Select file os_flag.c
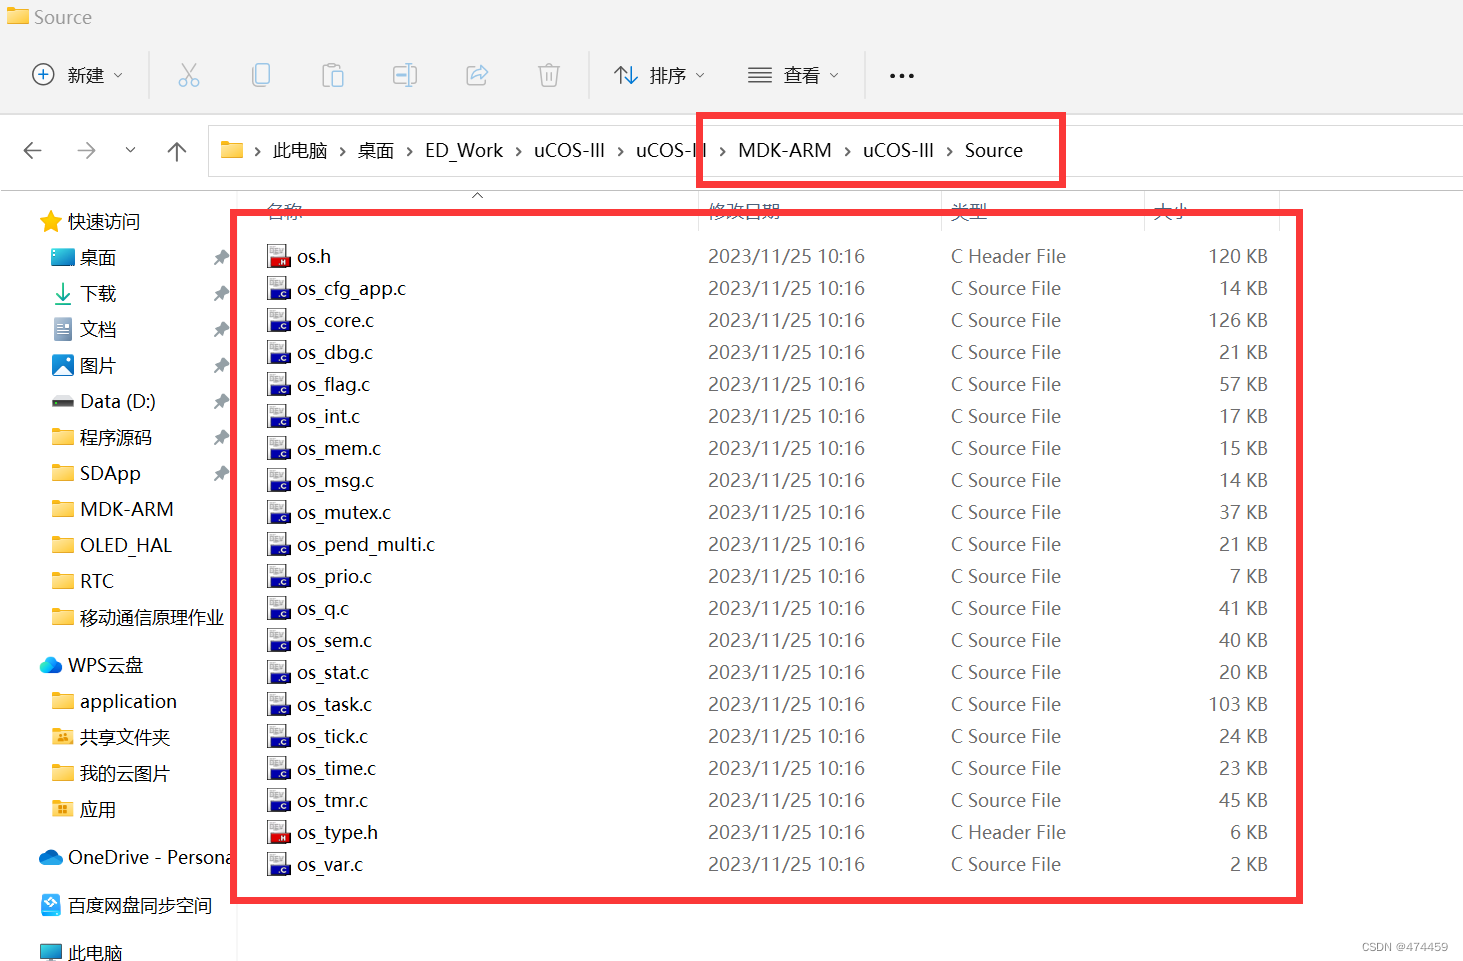 point(333,385)
